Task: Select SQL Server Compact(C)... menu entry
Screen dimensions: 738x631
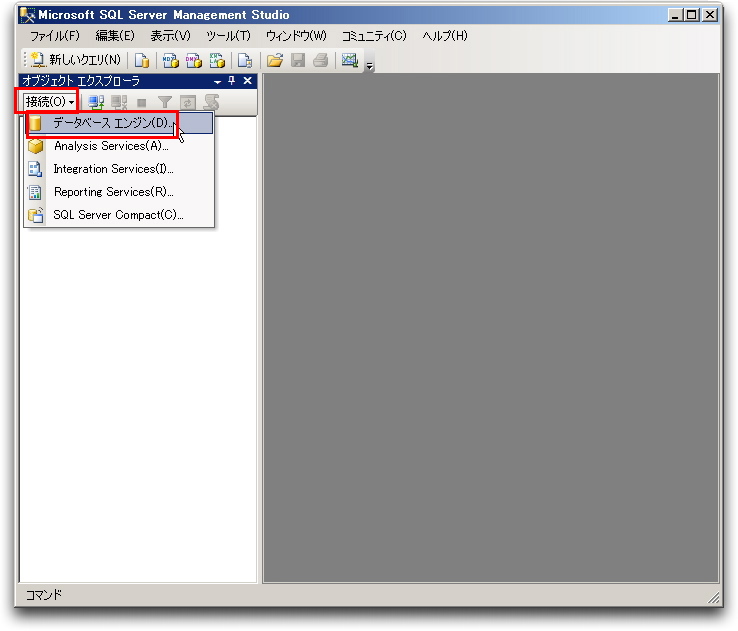Action: coord(120,215)
